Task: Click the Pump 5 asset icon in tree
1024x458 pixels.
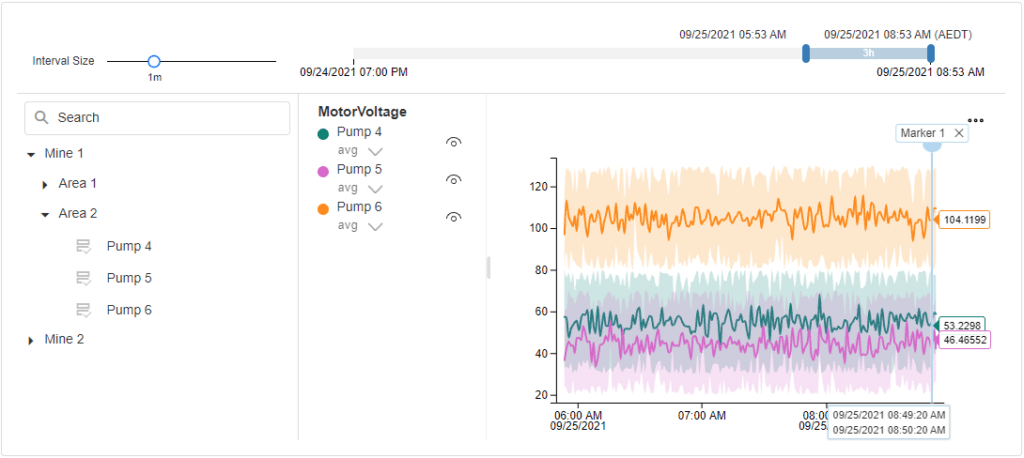Action: tap(84, 278)
